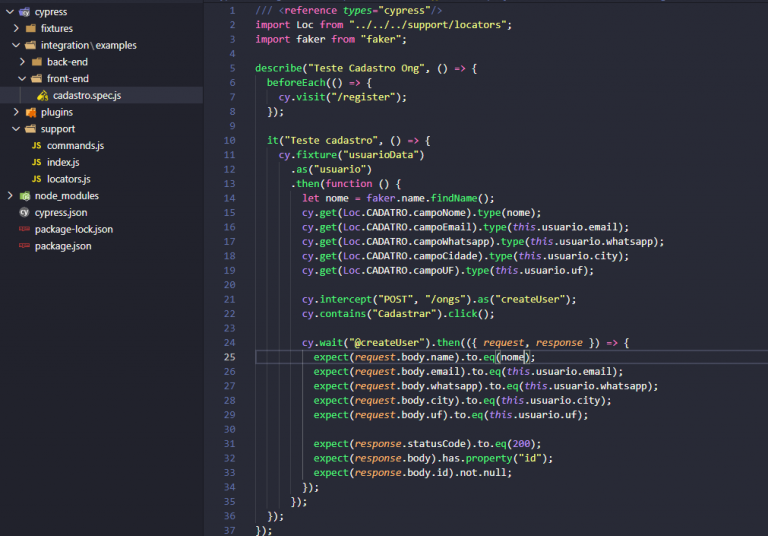Click the JS icon beside commands.js
Image resolution: width=768 pixels, height=536 pixels.
coord(37,146)
